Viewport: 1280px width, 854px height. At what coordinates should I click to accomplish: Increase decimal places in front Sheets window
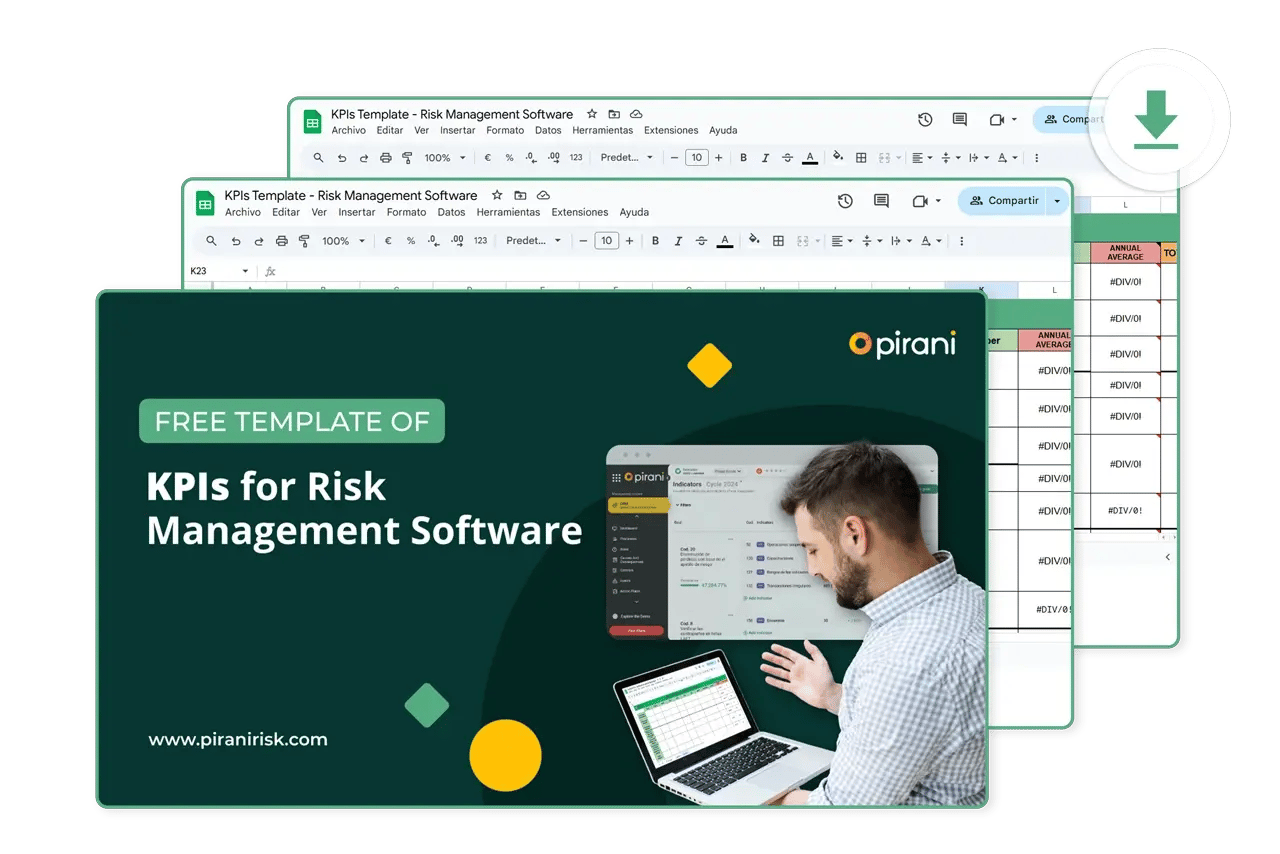coord(457,241)
